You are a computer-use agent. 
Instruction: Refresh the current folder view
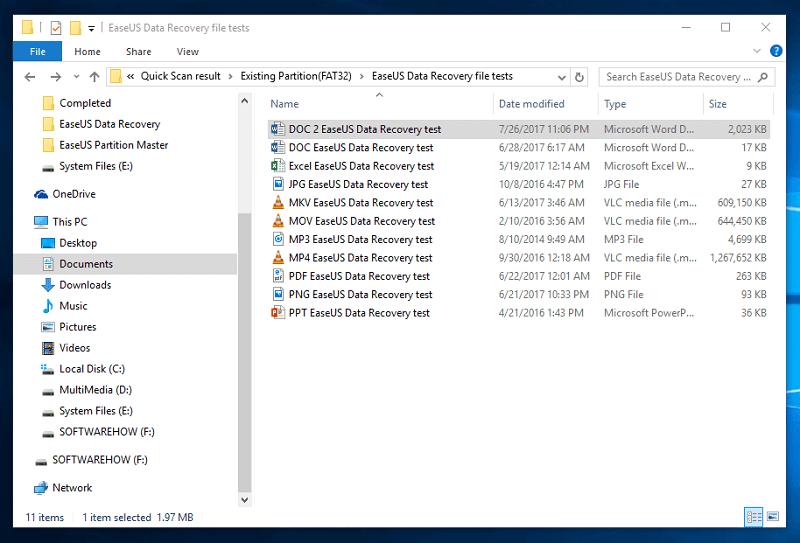pyautogui.click(x=579, y=77)
